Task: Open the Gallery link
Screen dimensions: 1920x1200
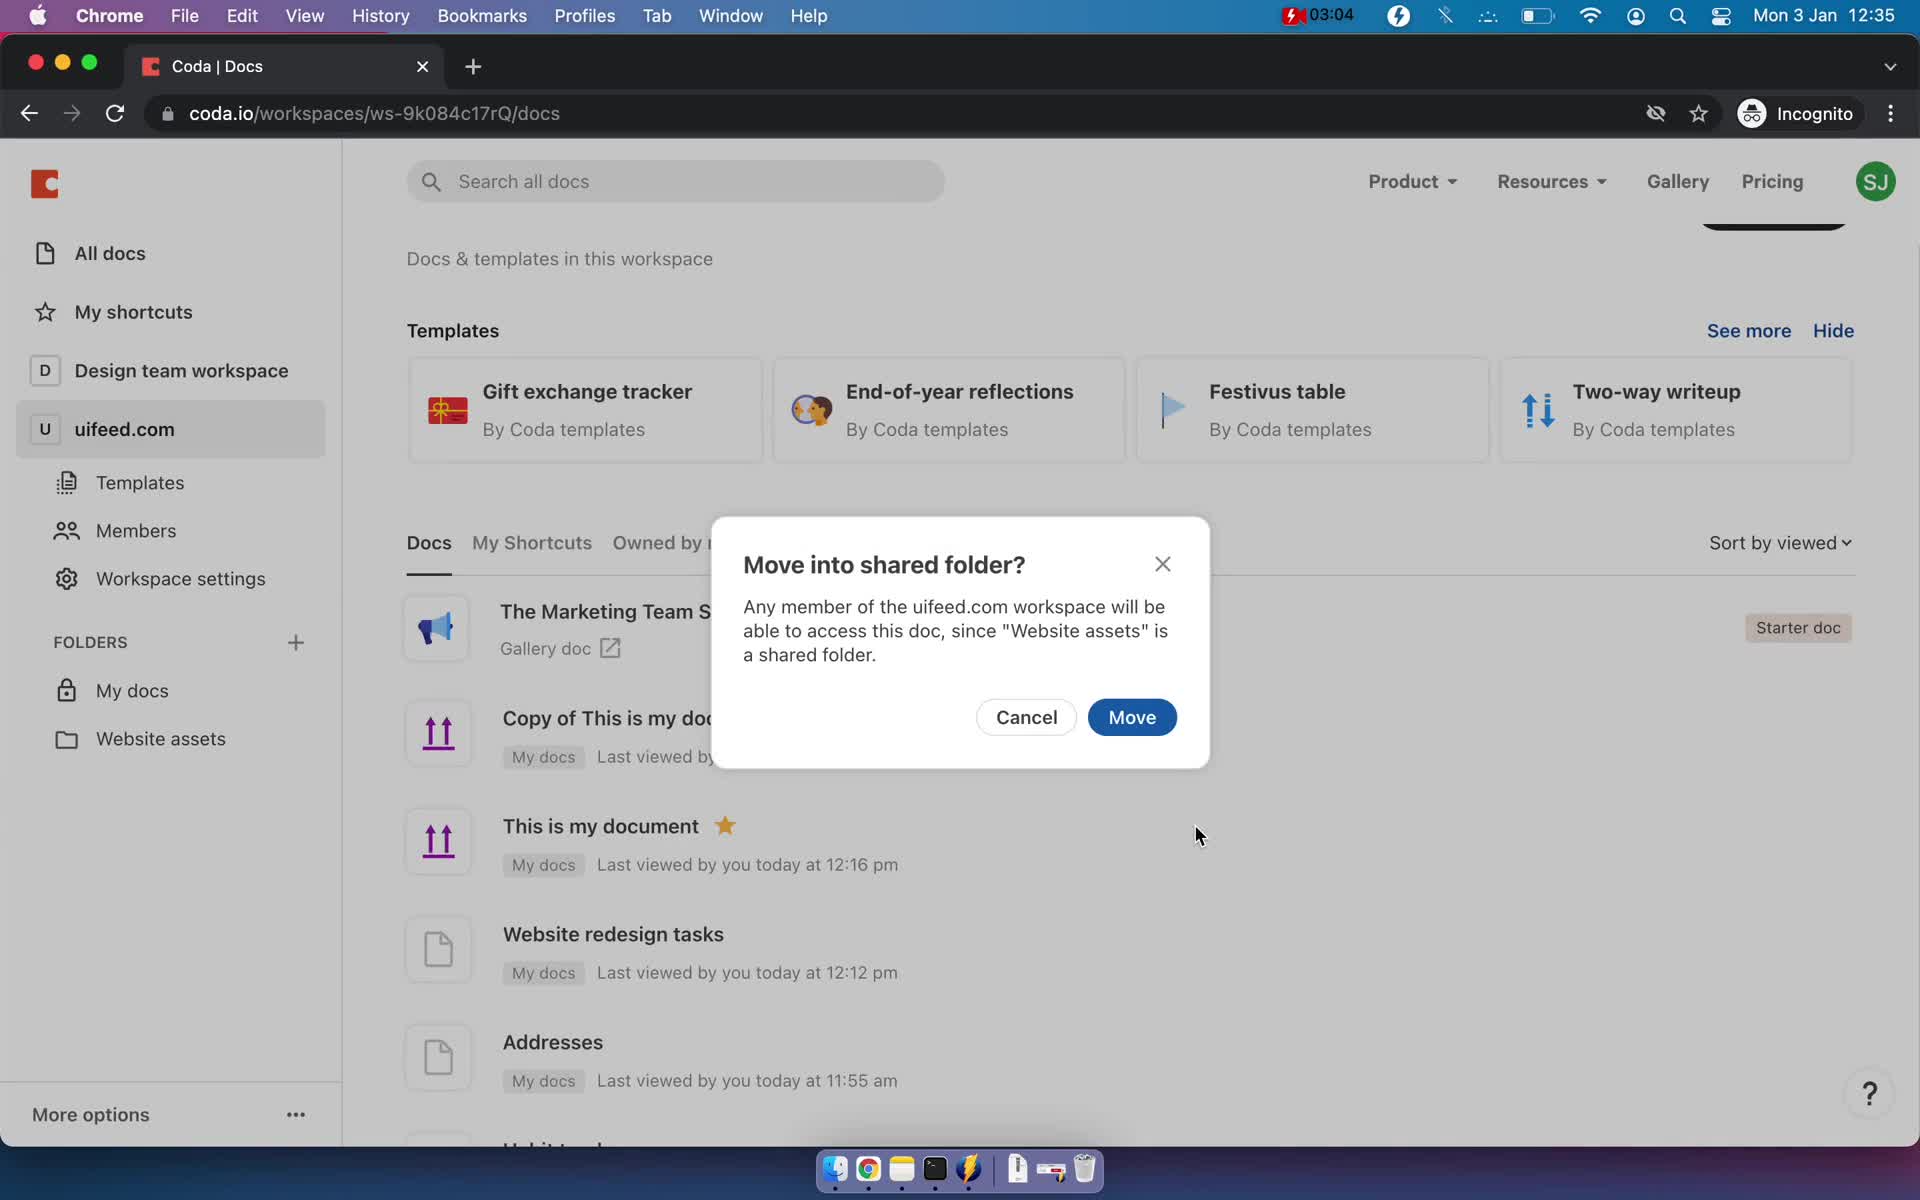Action: 1678,182
